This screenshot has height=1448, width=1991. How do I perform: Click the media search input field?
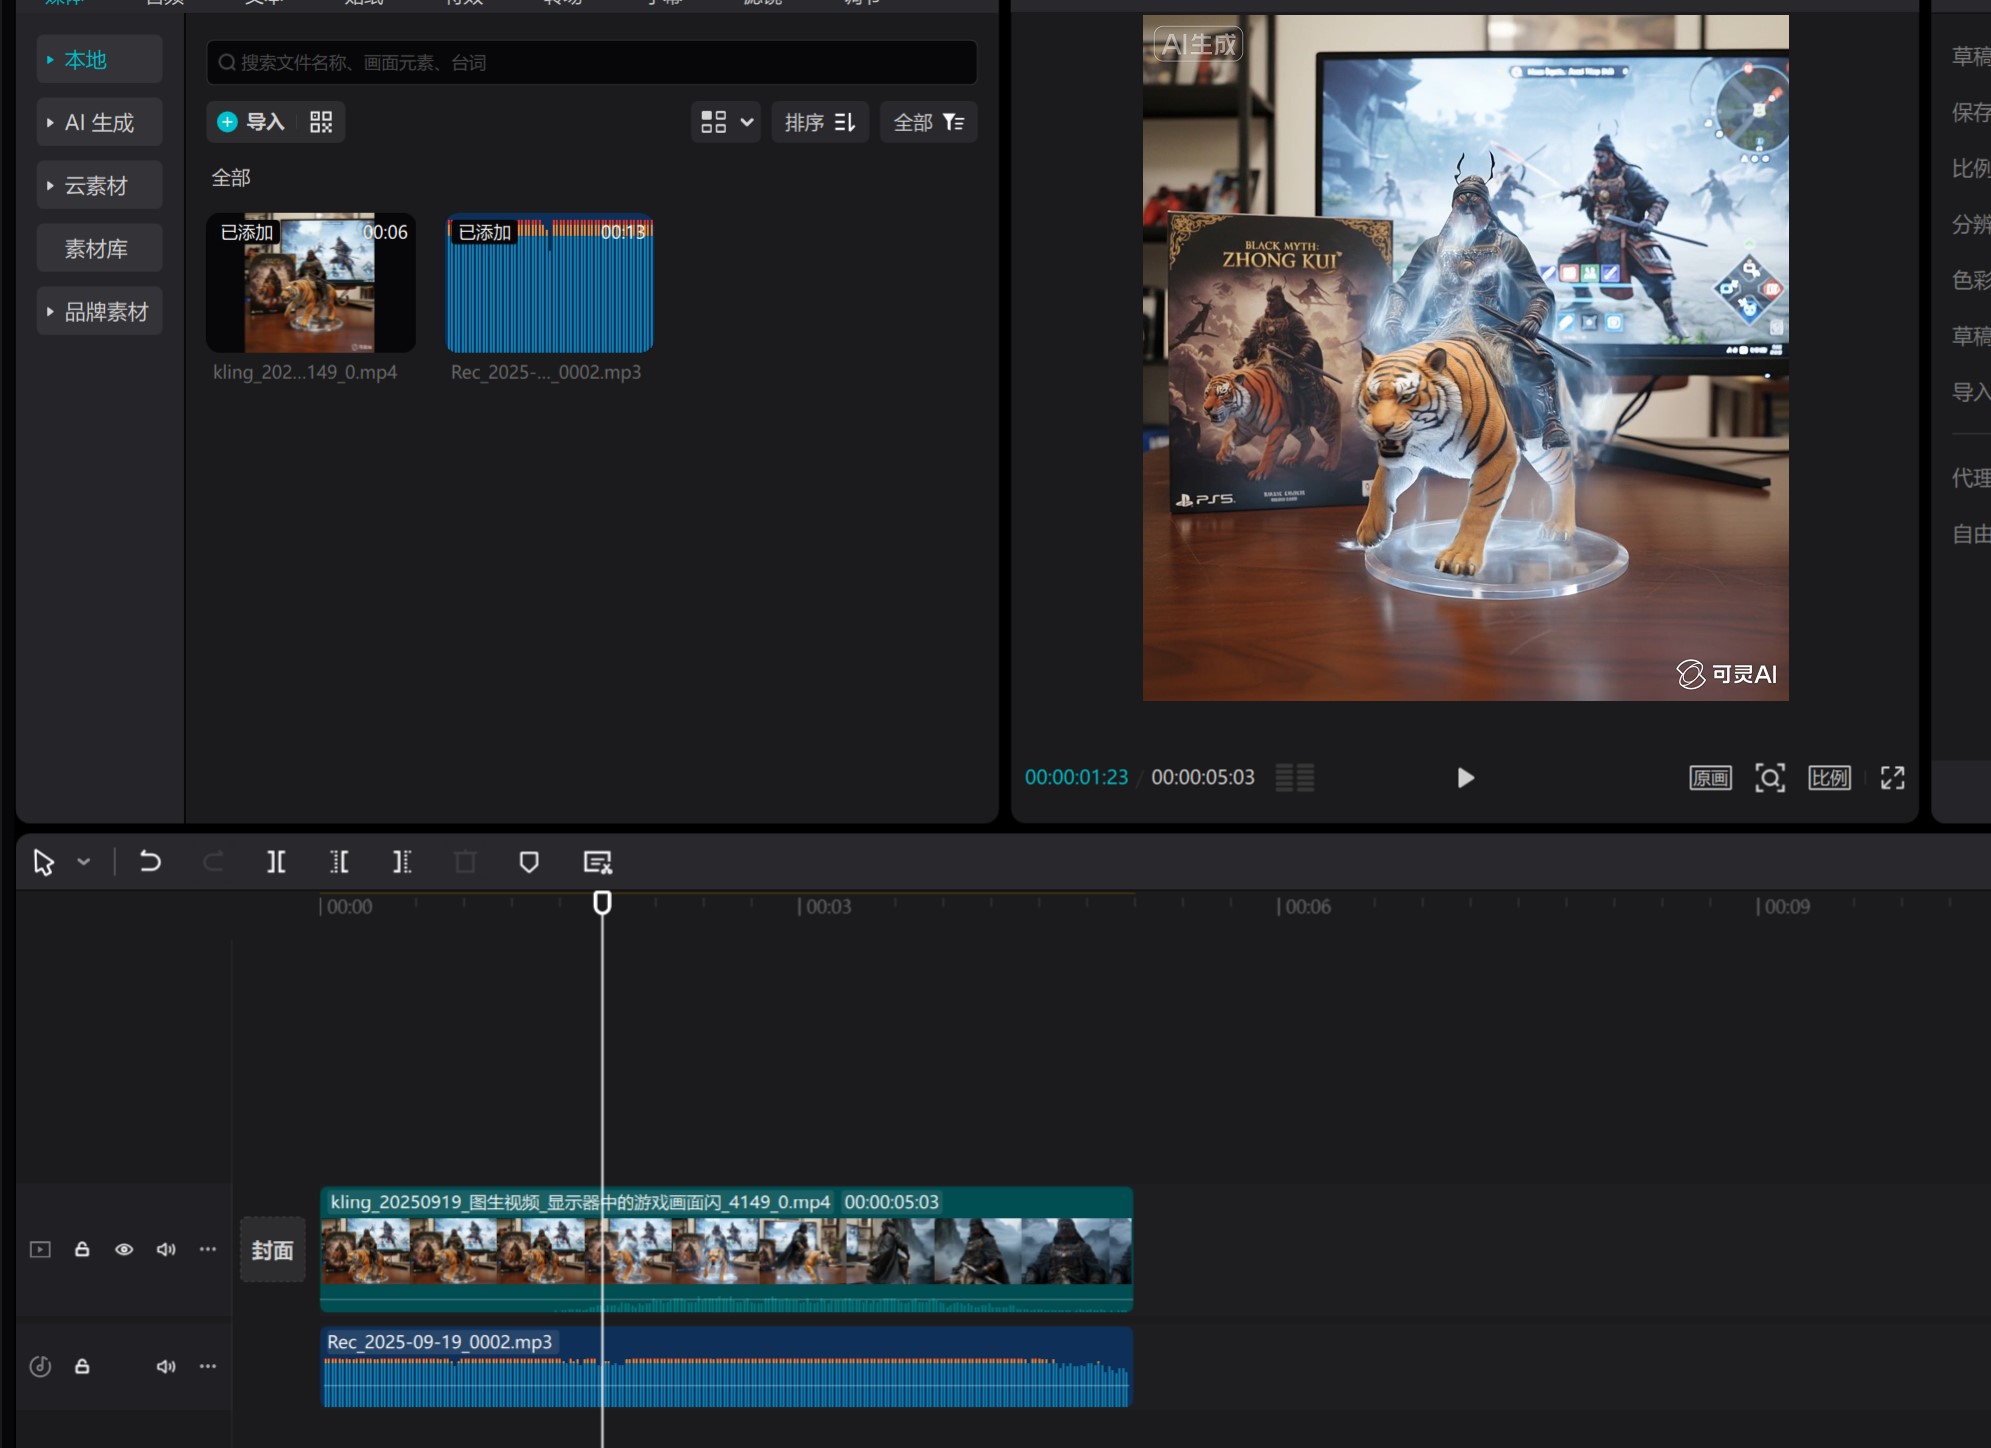point(592,63)
